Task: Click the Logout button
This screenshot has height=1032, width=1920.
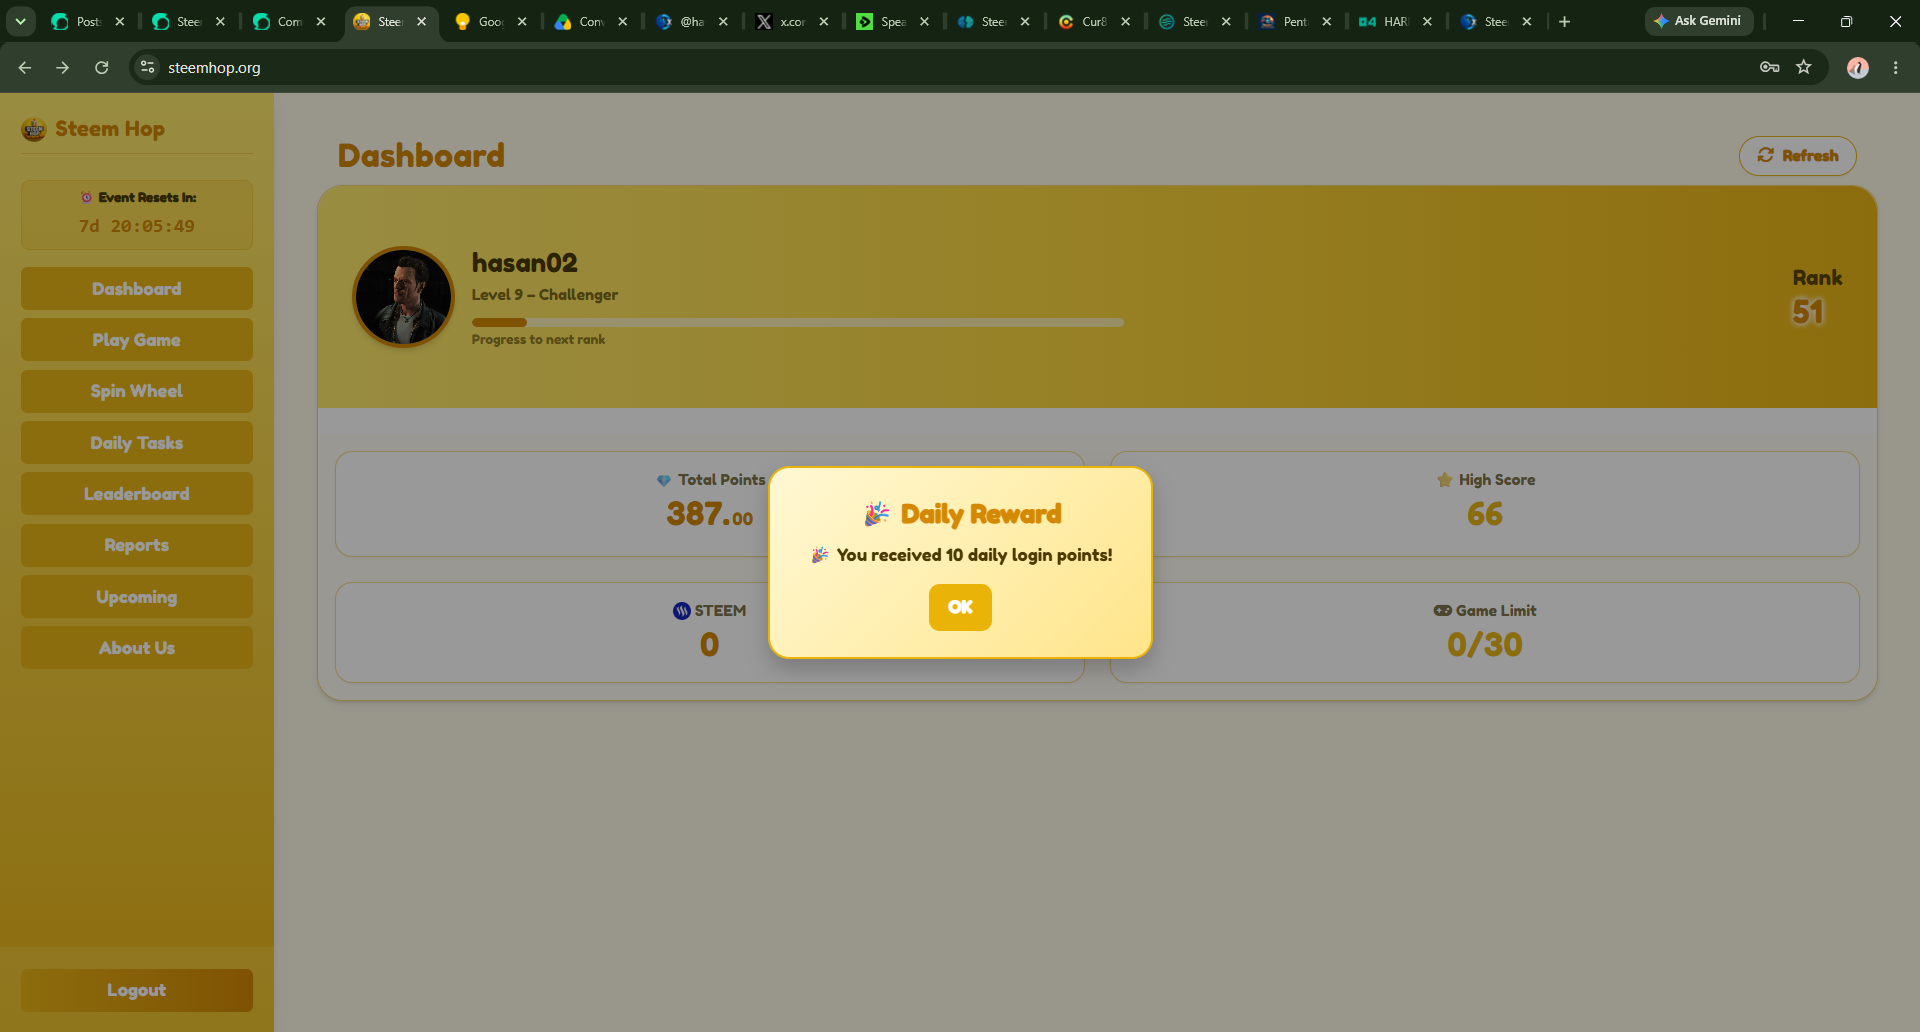Action: point(137,990)
